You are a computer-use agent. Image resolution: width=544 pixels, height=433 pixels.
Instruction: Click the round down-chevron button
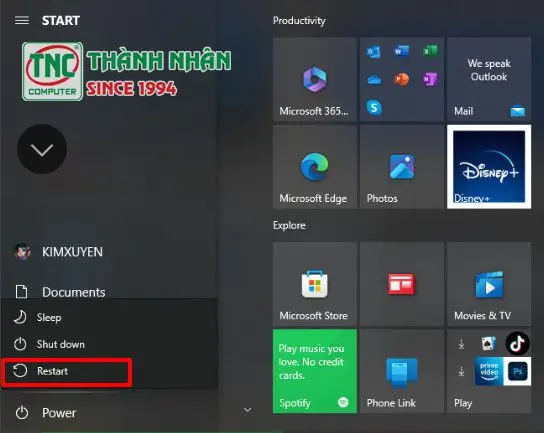tap(42, 149)
